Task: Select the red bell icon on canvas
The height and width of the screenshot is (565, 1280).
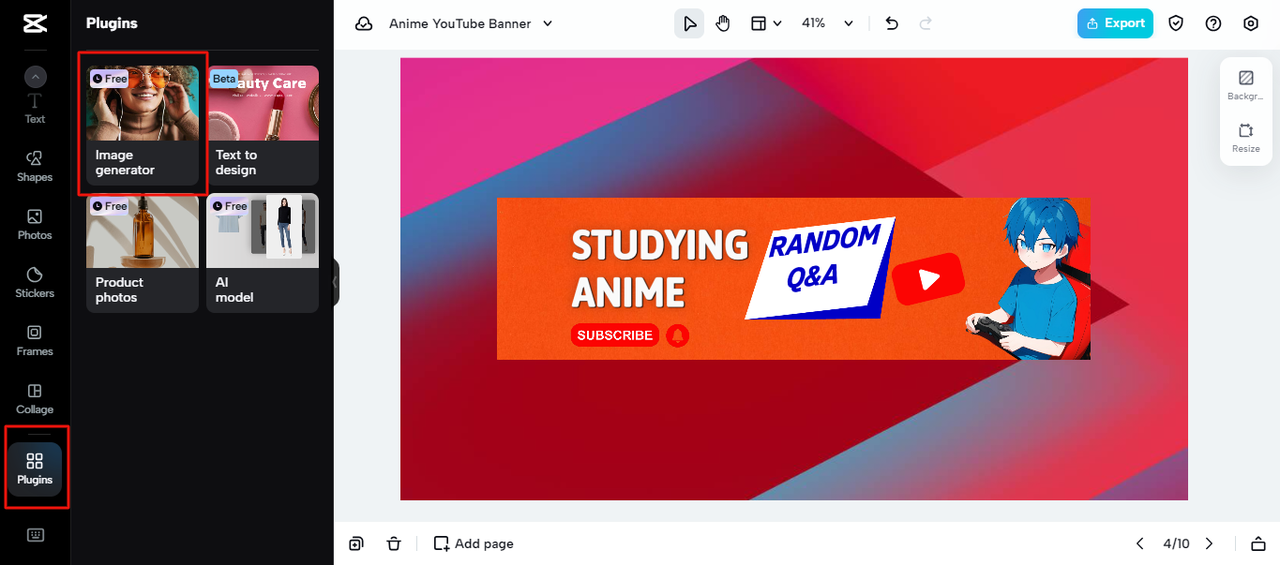Action: click(x=677, y=335)
